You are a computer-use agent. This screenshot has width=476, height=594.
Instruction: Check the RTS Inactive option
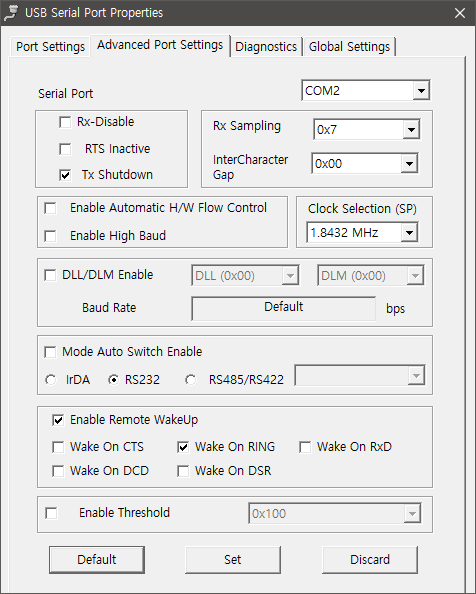click(x=65, y=149)
